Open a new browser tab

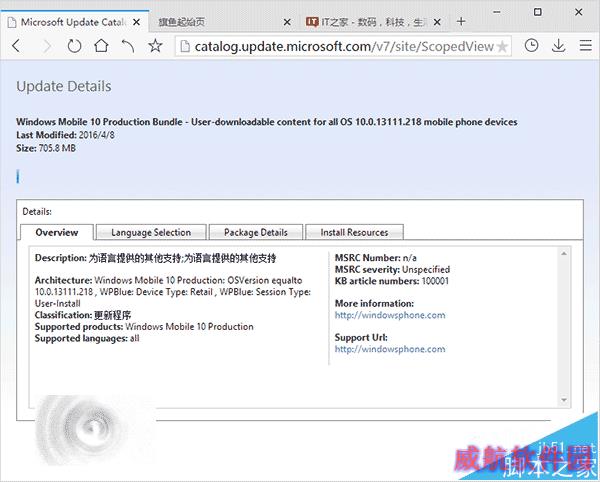tap(461, 21)
